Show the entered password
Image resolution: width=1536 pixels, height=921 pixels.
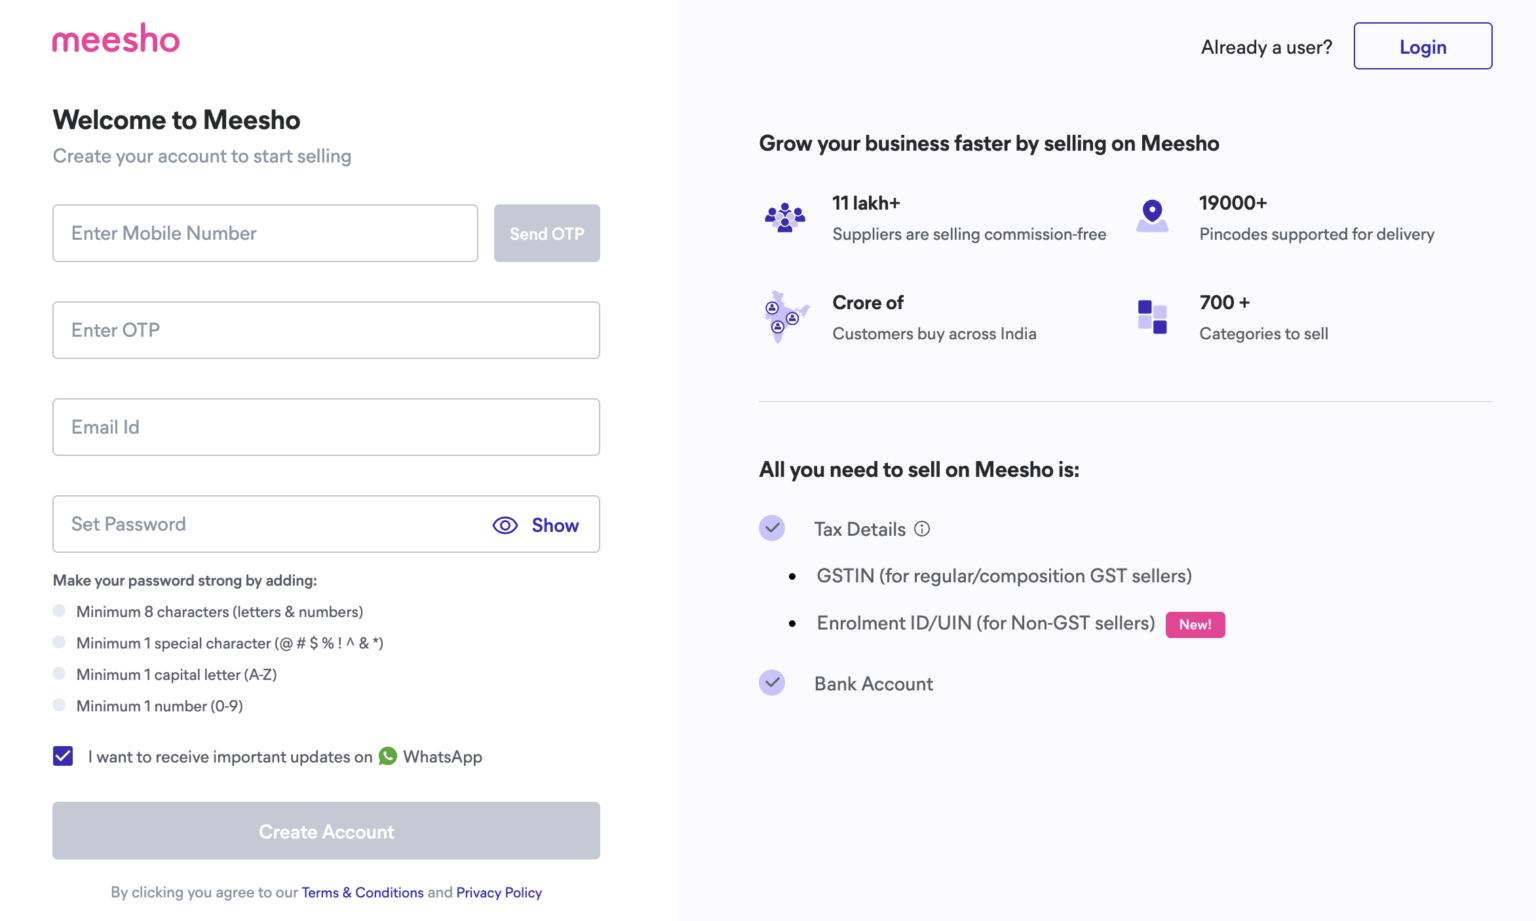click(x=554, y=524)
